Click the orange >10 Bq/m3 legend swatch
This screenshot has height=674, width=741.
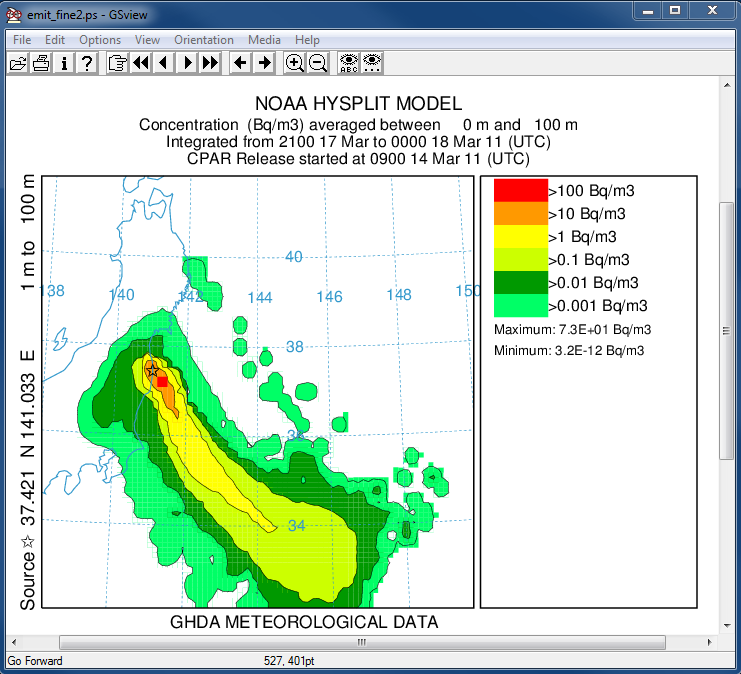[521, 214]
